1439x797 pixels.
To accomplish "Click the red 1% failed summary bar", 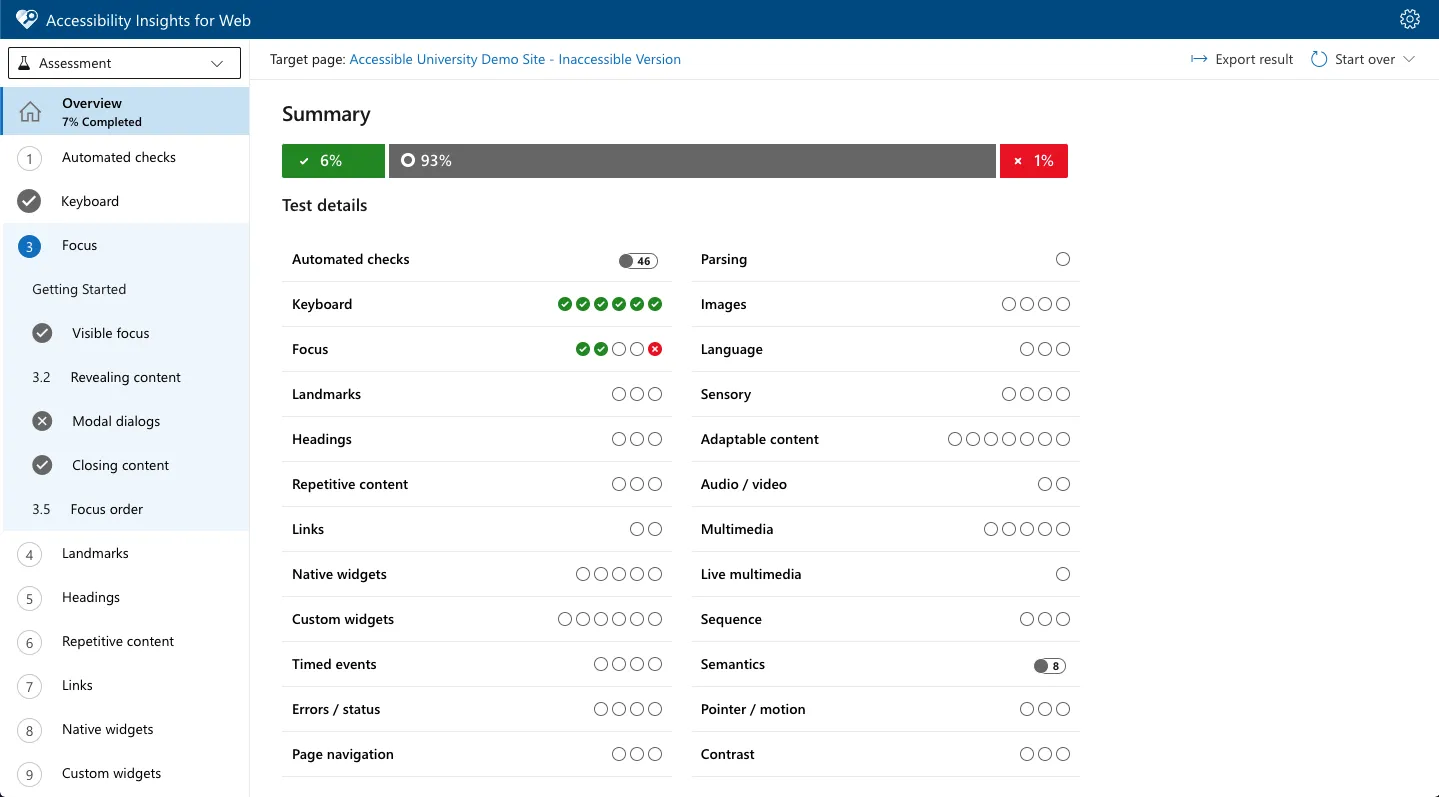I will pyautogui.click(x=1033, y=161).
